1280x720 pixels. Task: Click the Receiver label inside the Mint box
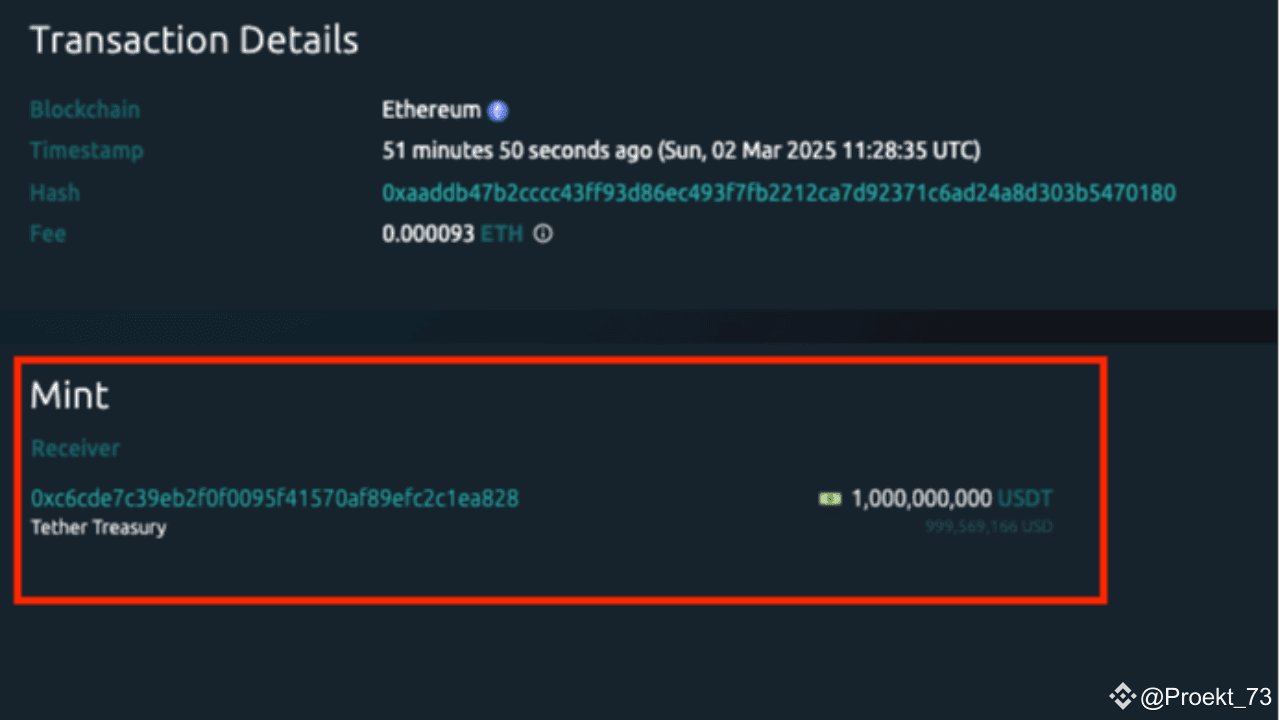tap(75, 448)
